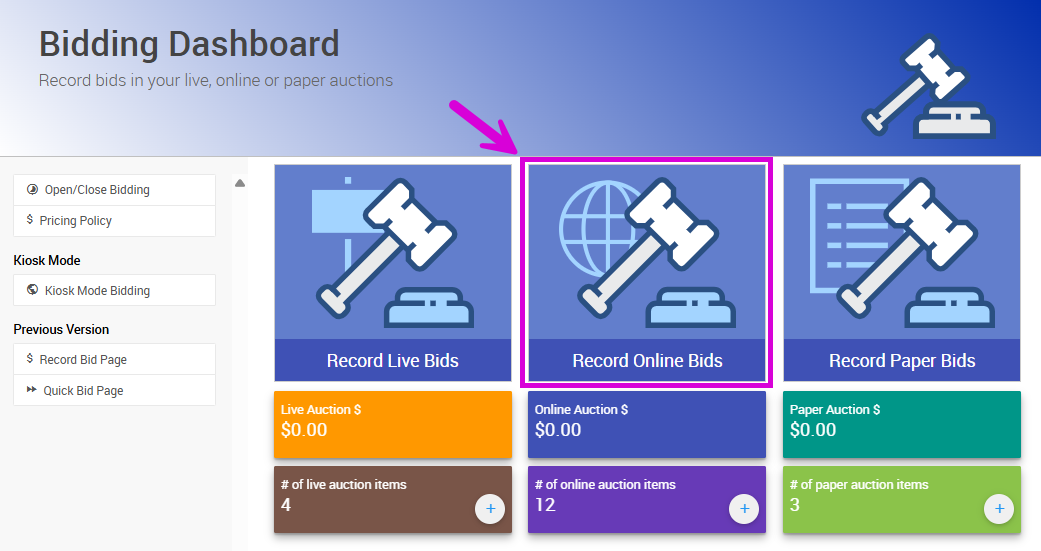Click the gavel icon in the header banner
The width and height of the screenshot is (1041, 551).
[927, 89]
